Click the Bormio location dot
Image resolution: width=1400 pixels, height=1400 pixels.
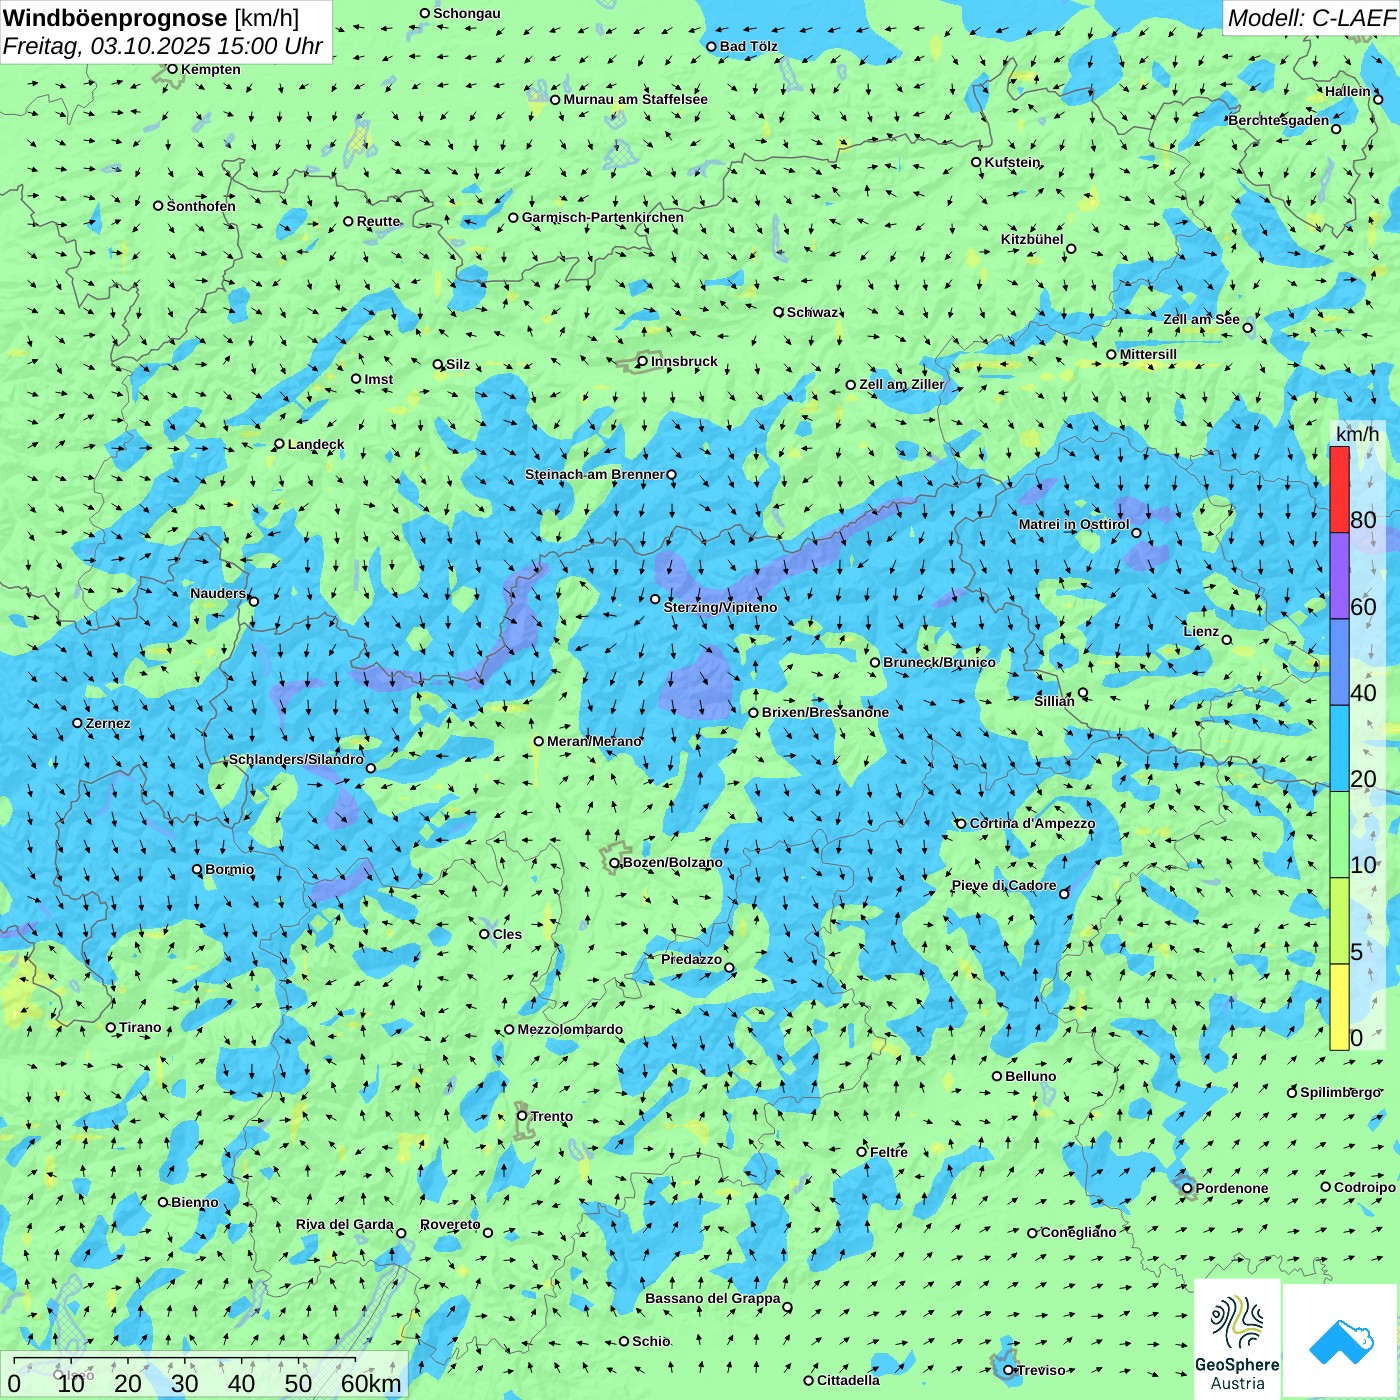(x=197, y=869)
